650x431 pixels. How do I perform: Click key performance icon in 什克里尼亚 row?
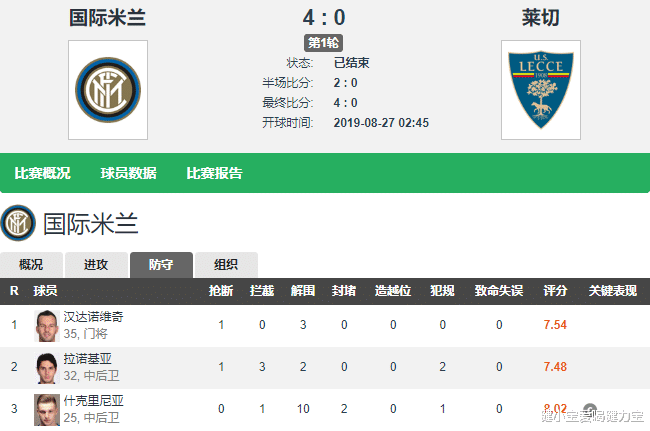[x=590, y=409]
